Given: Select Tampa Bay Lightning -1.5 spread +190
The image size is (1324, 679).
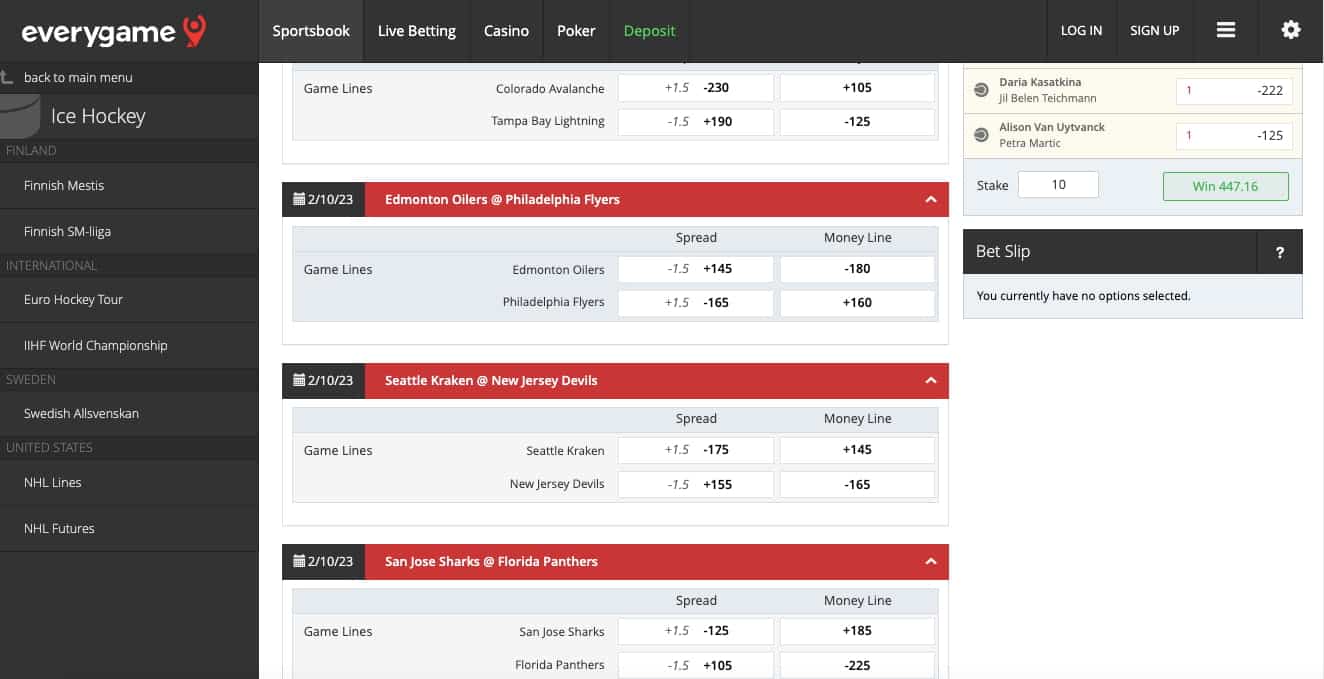Looking at the screenshot, I should [x=696, y=122].
